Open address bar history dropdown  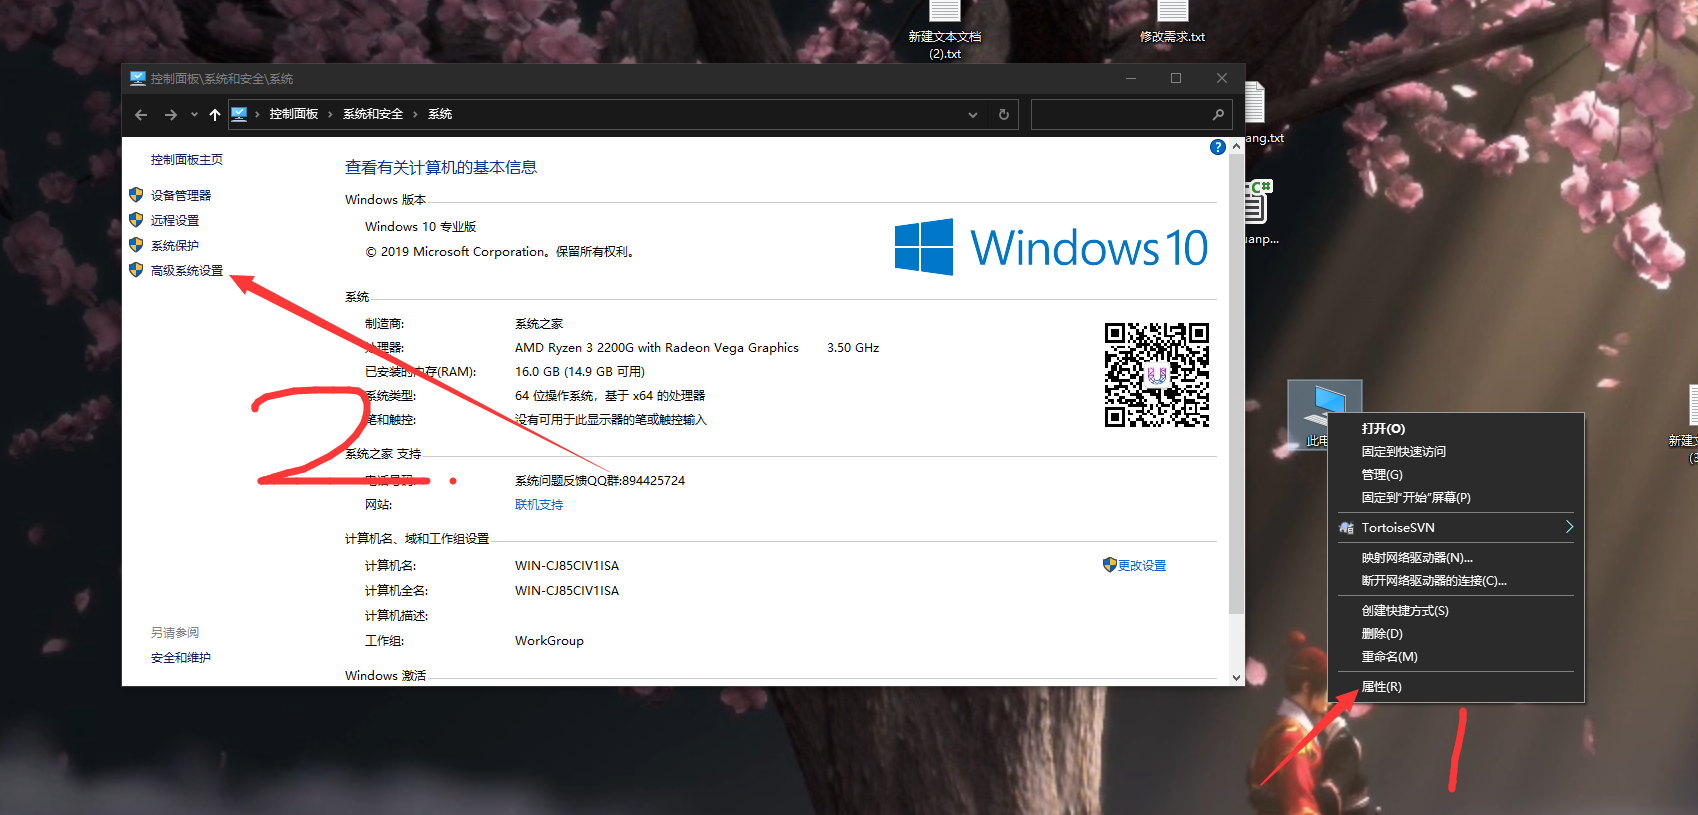pyautogui.click(x=972, y=115)
